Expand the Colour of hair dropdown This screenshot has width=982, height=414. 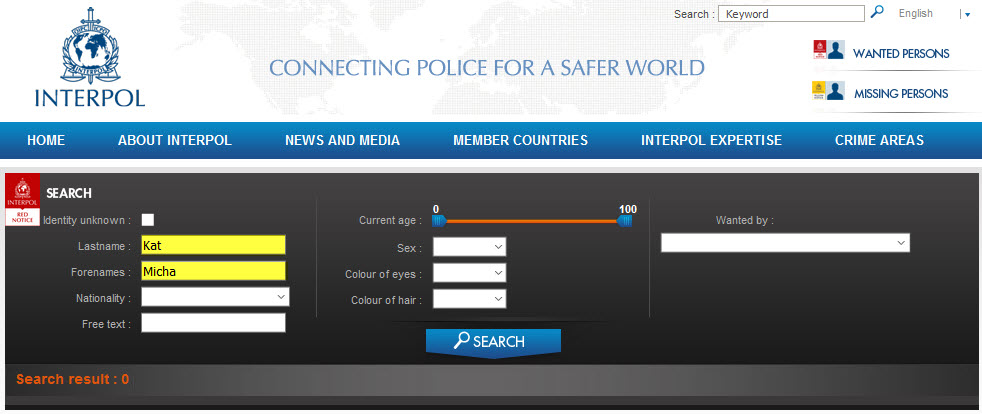470,299
